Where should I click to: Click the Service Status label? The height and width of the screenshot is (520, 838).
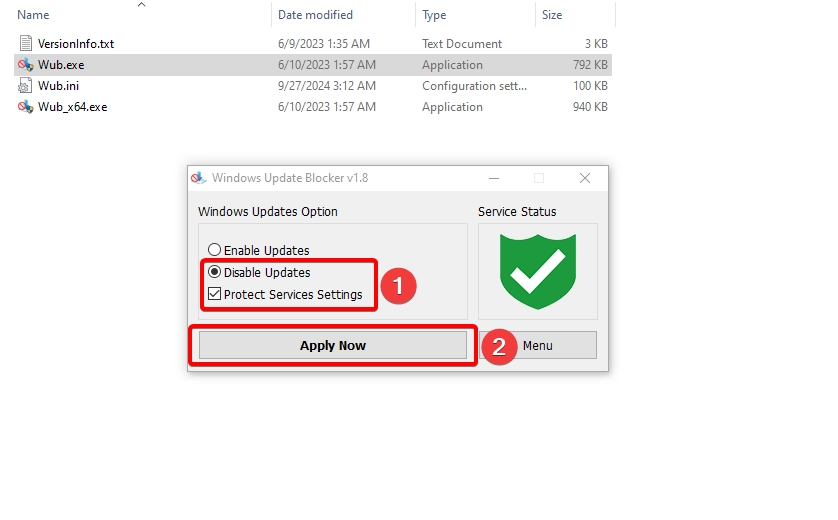click(x=517, y=212)
